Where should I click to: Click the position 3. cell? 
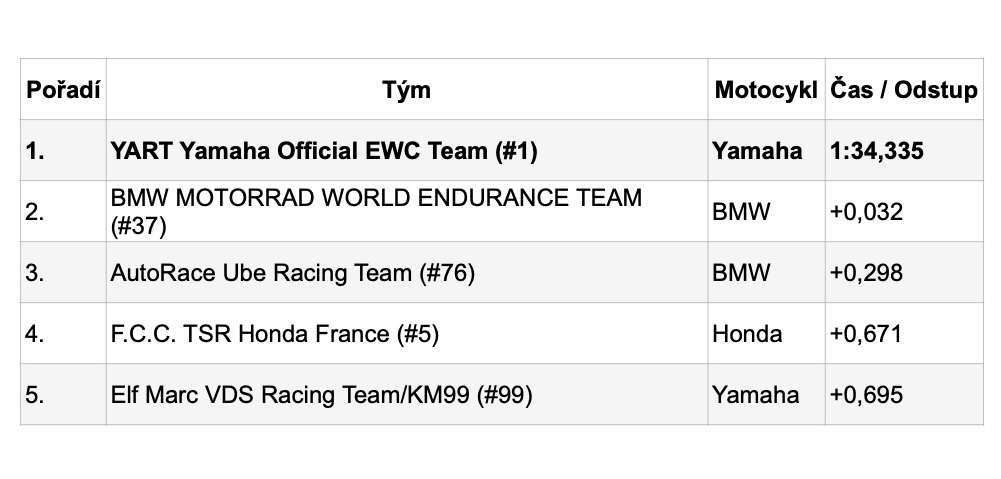63,272
